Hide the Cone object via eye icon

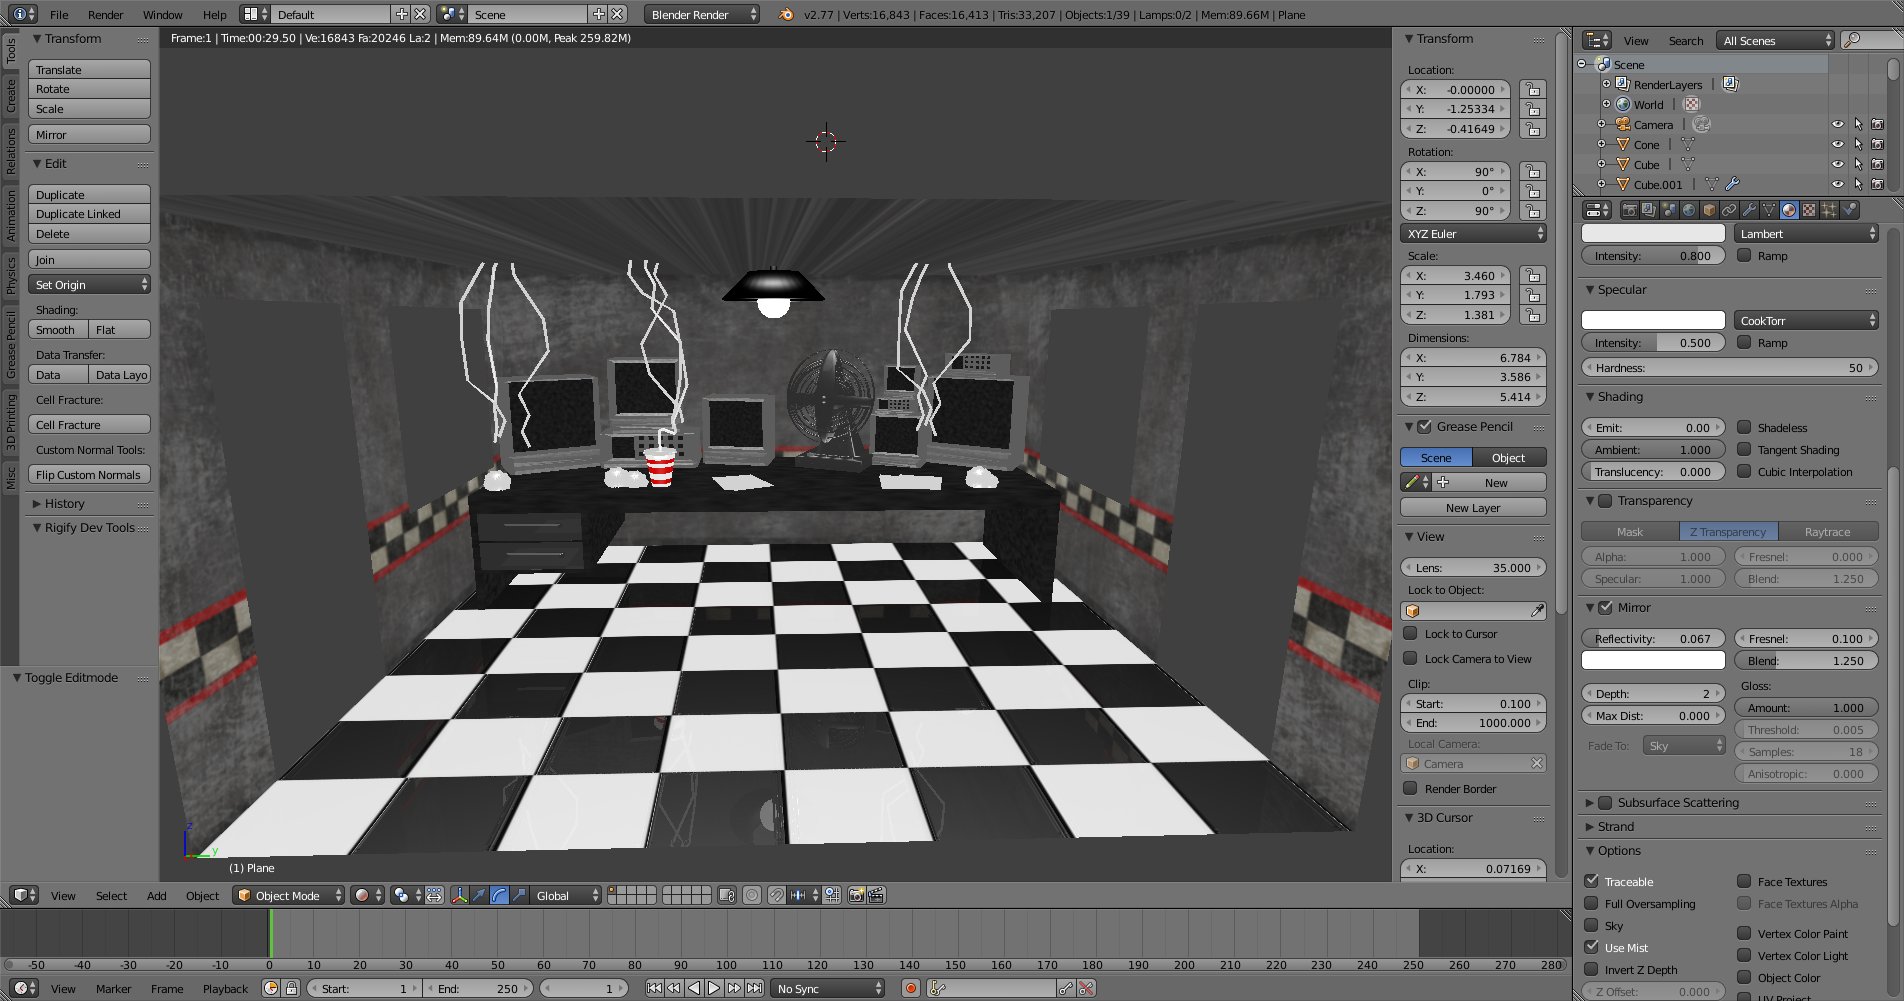(x=1837, y=144)
